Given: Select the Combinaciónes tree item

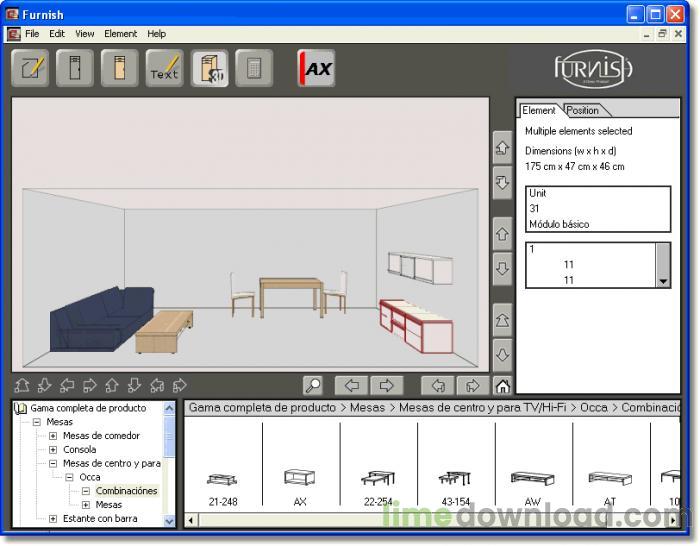Looking at the screenshot, I should (126, 491).
